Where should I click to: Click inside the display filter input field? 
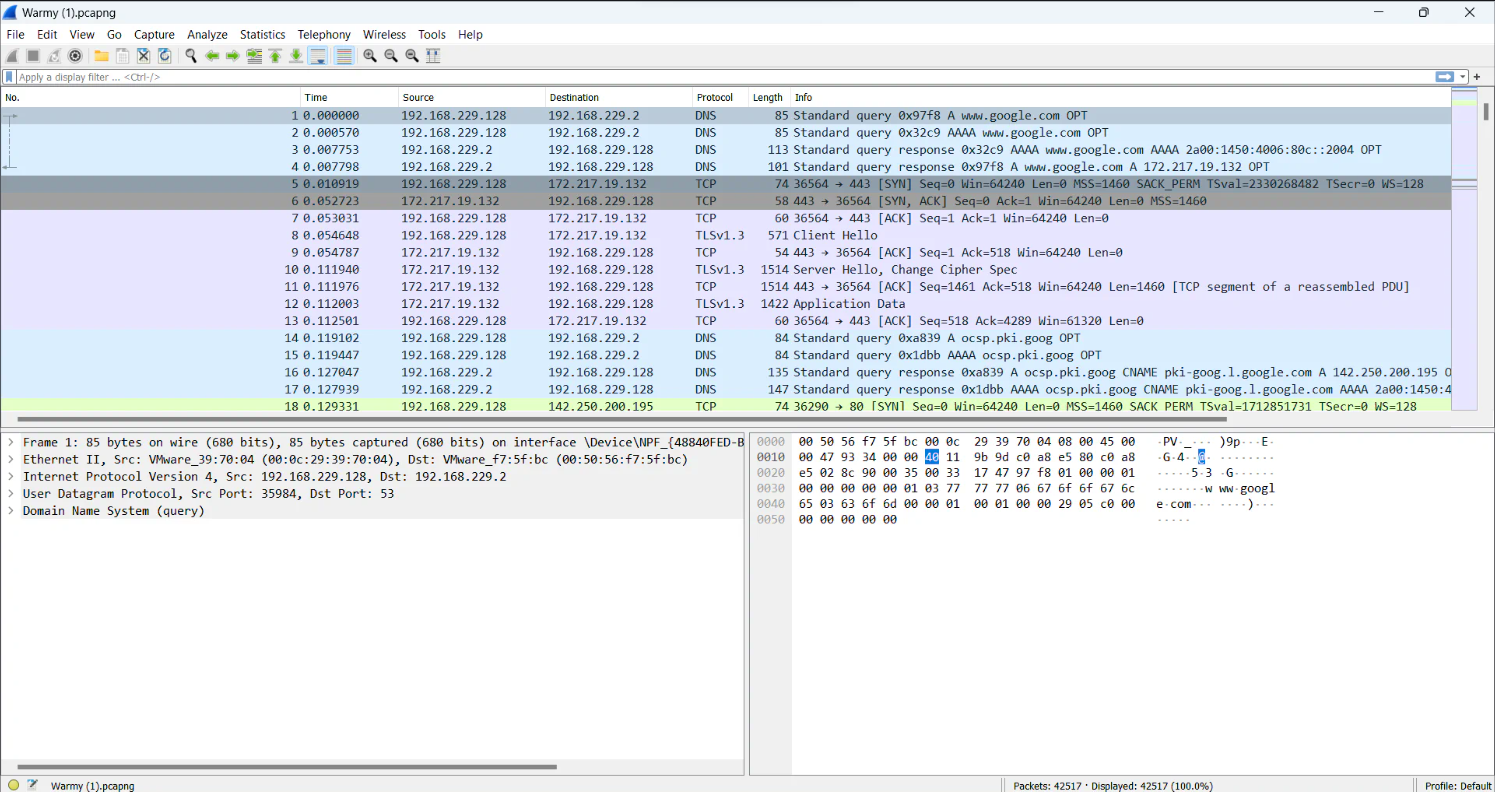(x=700, y=77)
